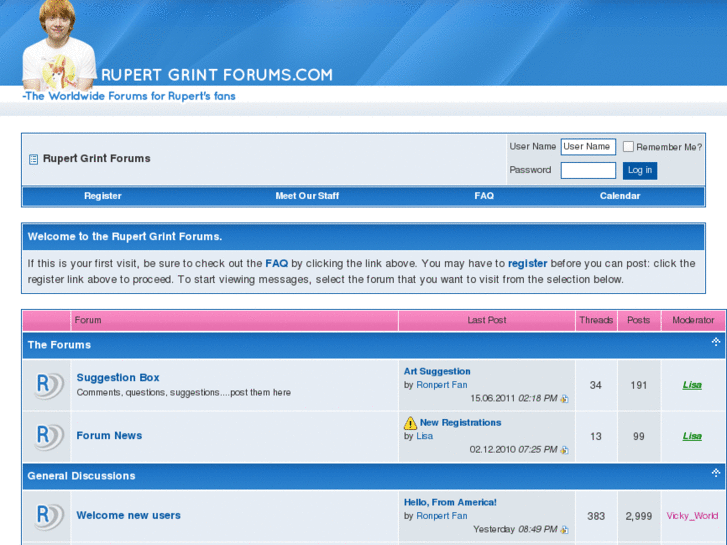Open Meet Our Staff page
The image size is (727, 545).
(x=307, y=196)
